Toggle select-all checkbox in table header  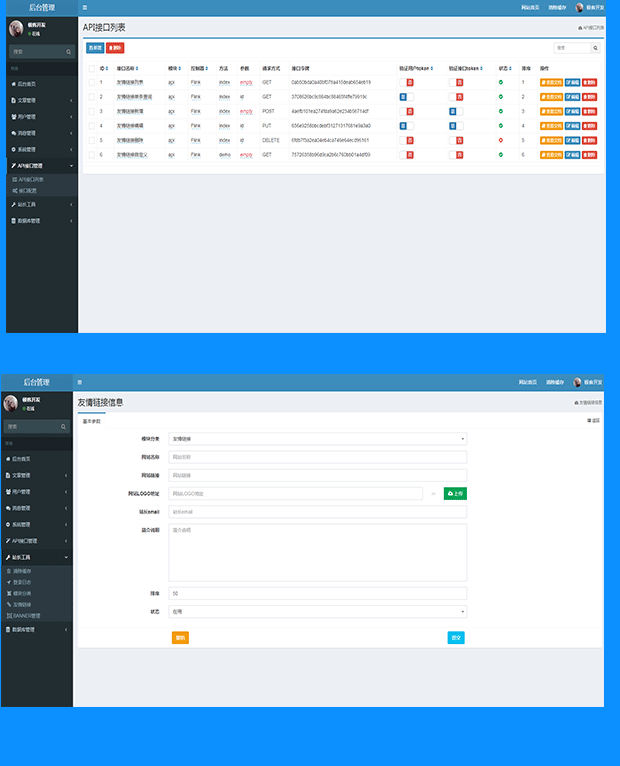tap(91, 68)
